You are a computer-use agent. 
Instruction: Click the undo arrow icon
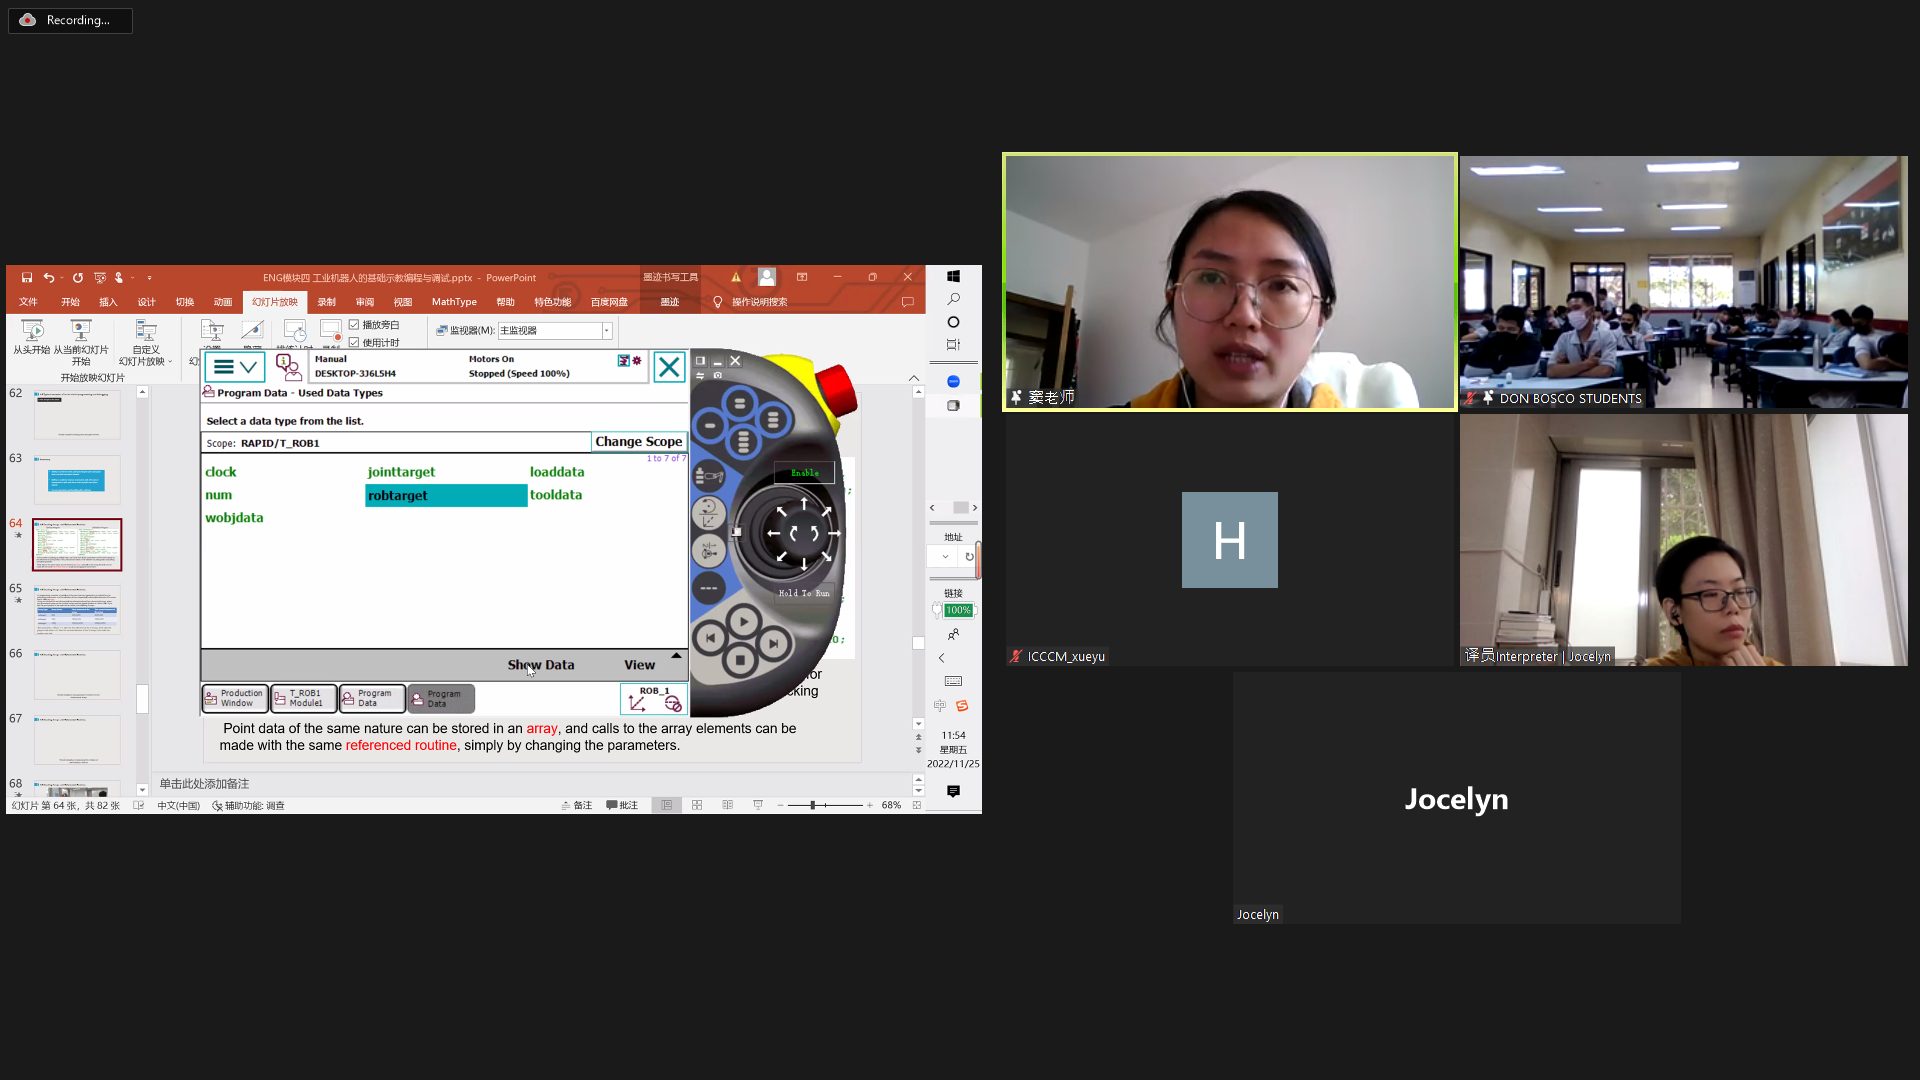(48, 278)
